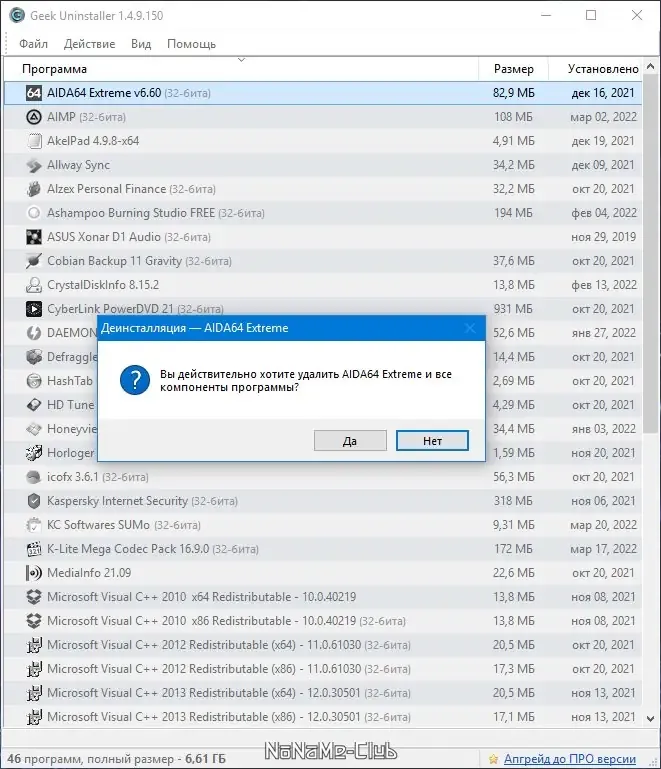
Task: Click the AIDA64 Extreme program icon
Action: pos(34,93)
